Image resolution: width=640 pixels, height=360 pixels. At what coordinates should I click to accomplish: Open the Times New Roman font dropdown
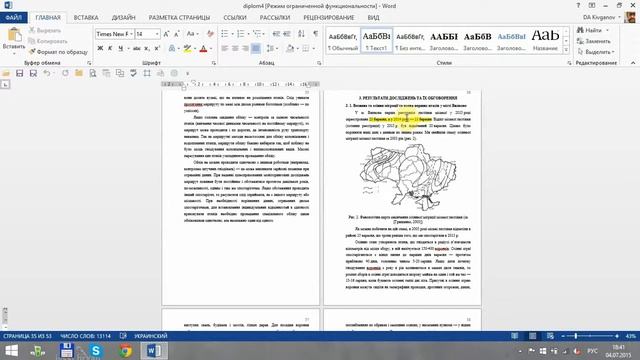point(131,34)
